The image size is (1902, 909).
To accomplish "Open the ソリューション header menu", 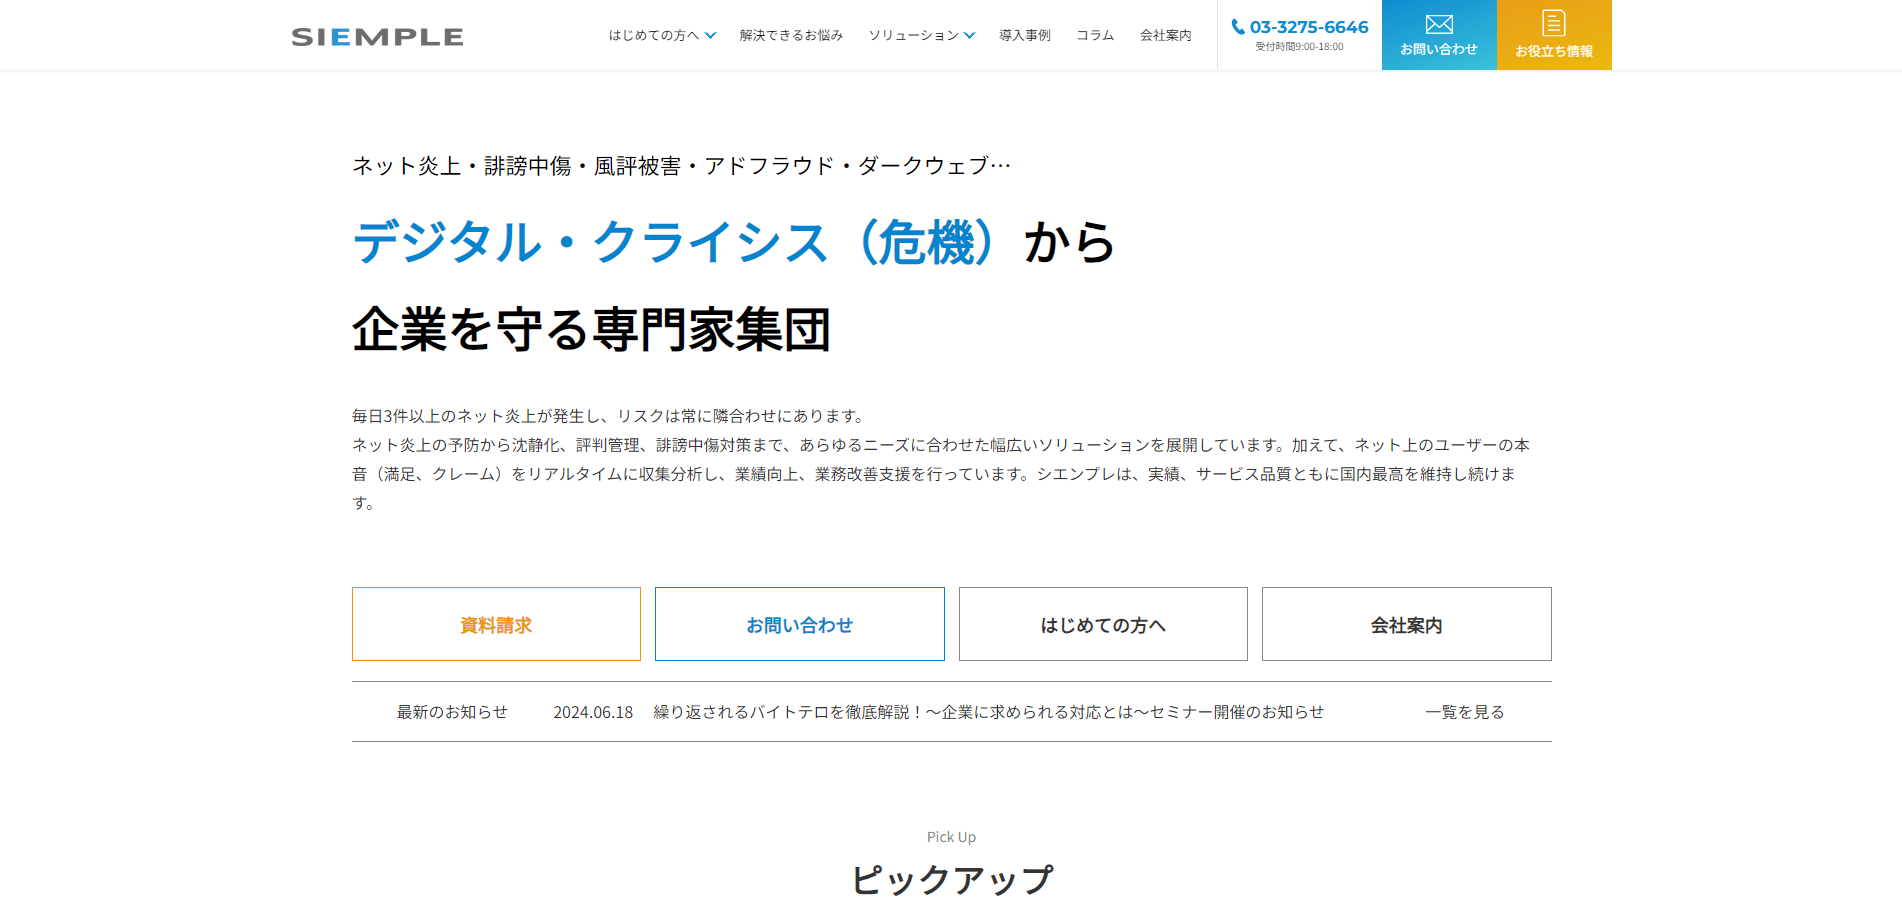I will [x=913, y=35].
